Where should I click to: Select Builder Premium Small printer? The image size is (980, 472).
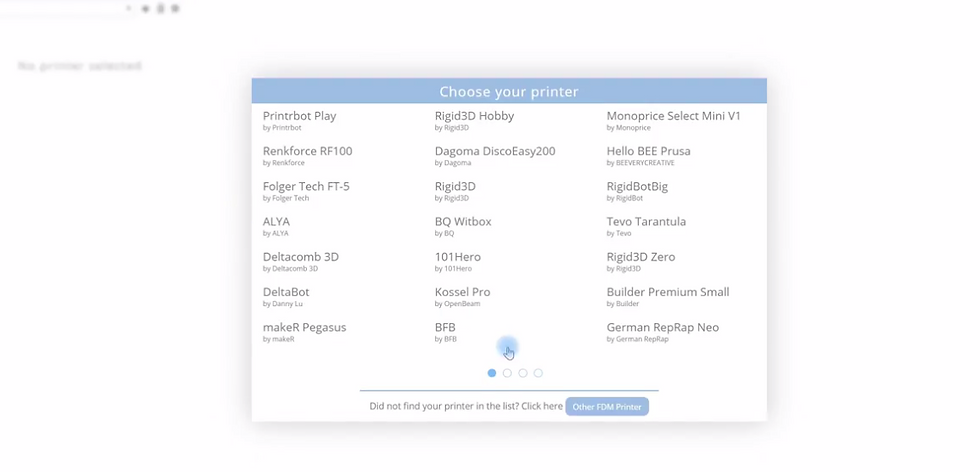point(668,296)
